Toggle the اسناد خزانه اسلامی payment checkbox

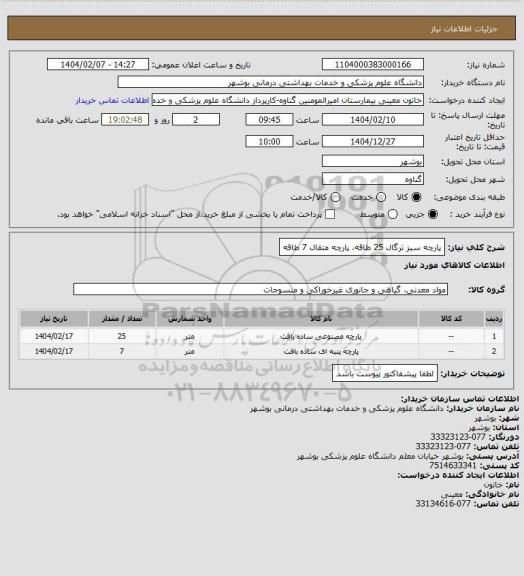click(330, 214)
